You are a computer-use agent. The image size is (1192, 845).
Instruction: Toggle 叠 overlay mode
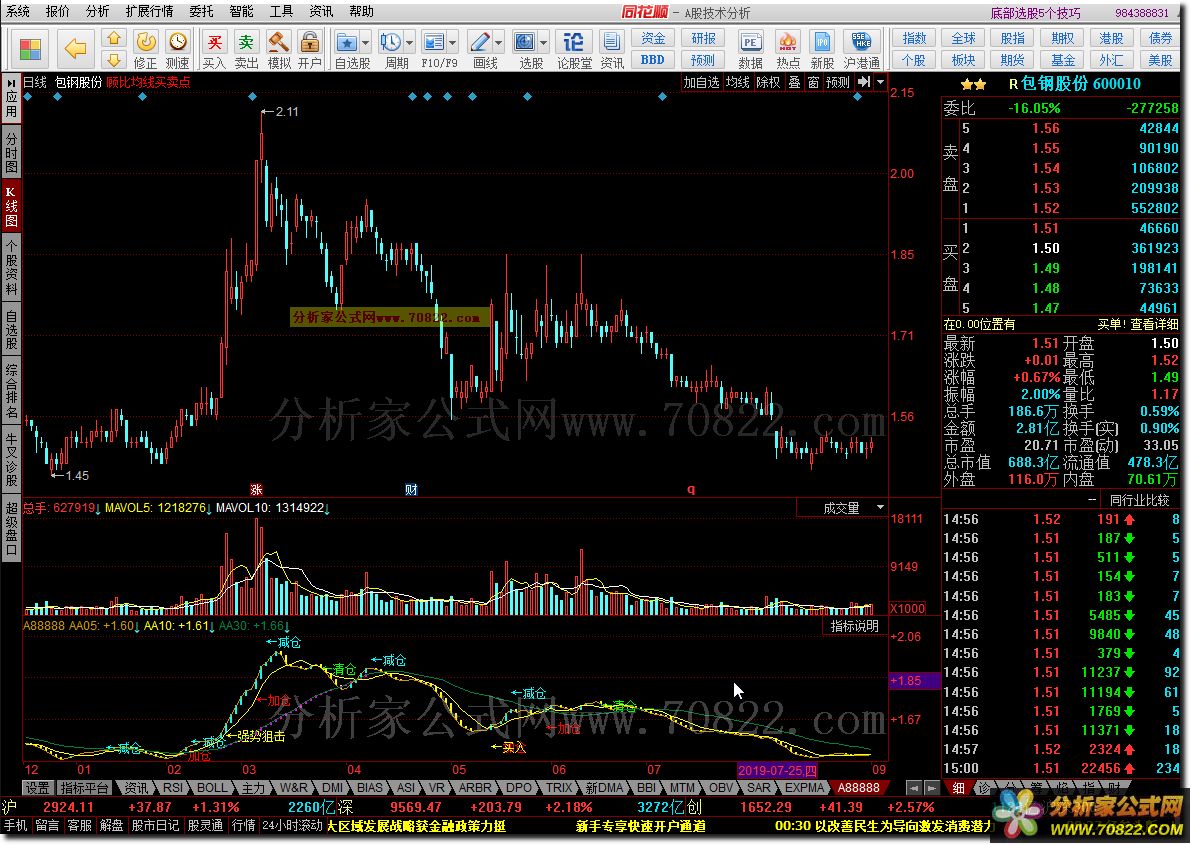[x=794, y=82]
